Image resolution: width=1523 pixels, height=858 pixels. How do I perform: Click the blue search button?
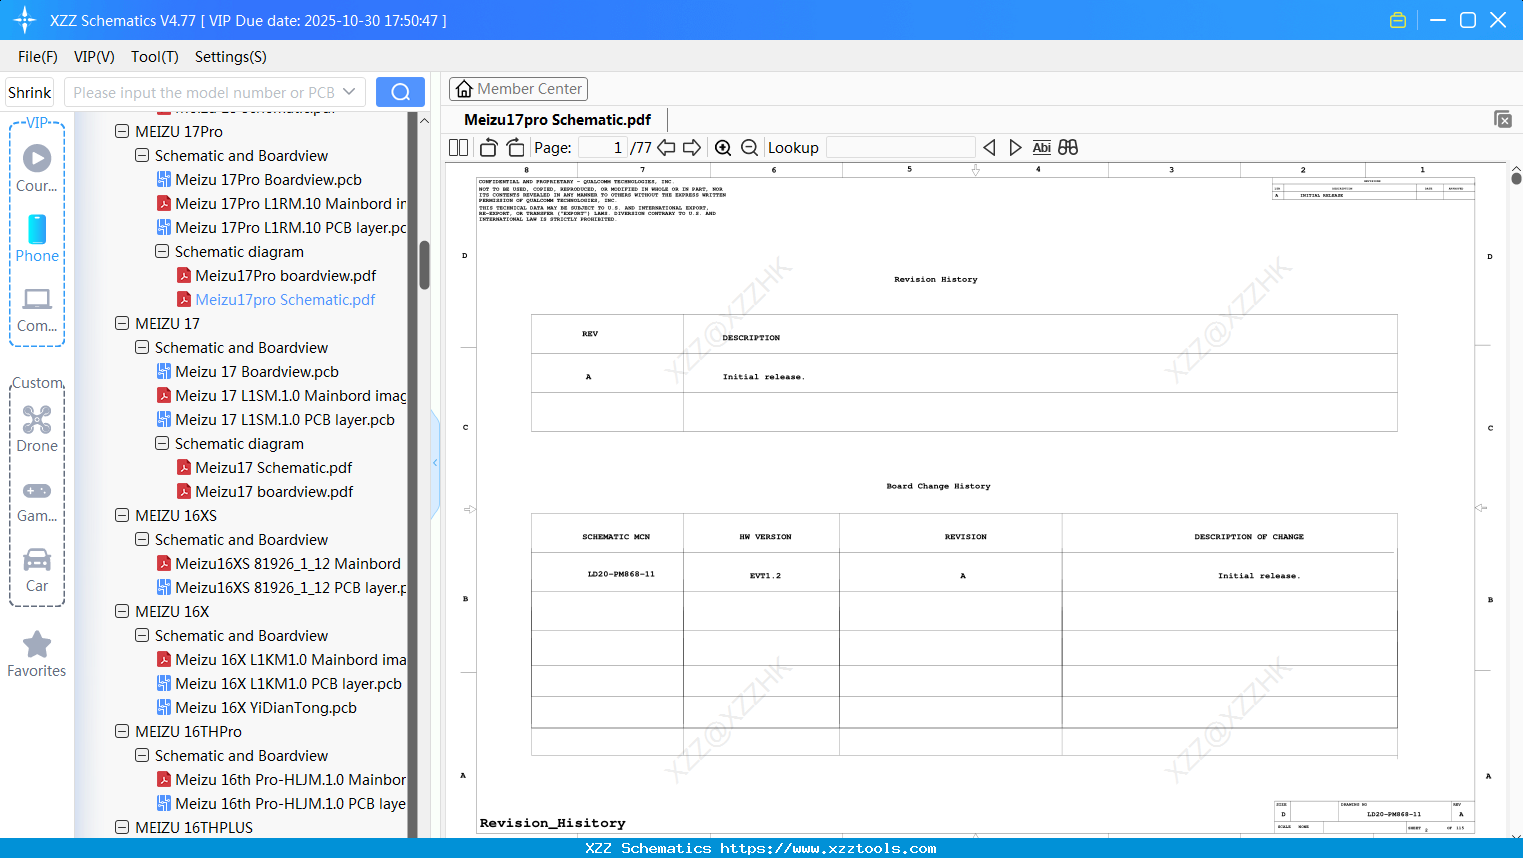coord(400,92)
